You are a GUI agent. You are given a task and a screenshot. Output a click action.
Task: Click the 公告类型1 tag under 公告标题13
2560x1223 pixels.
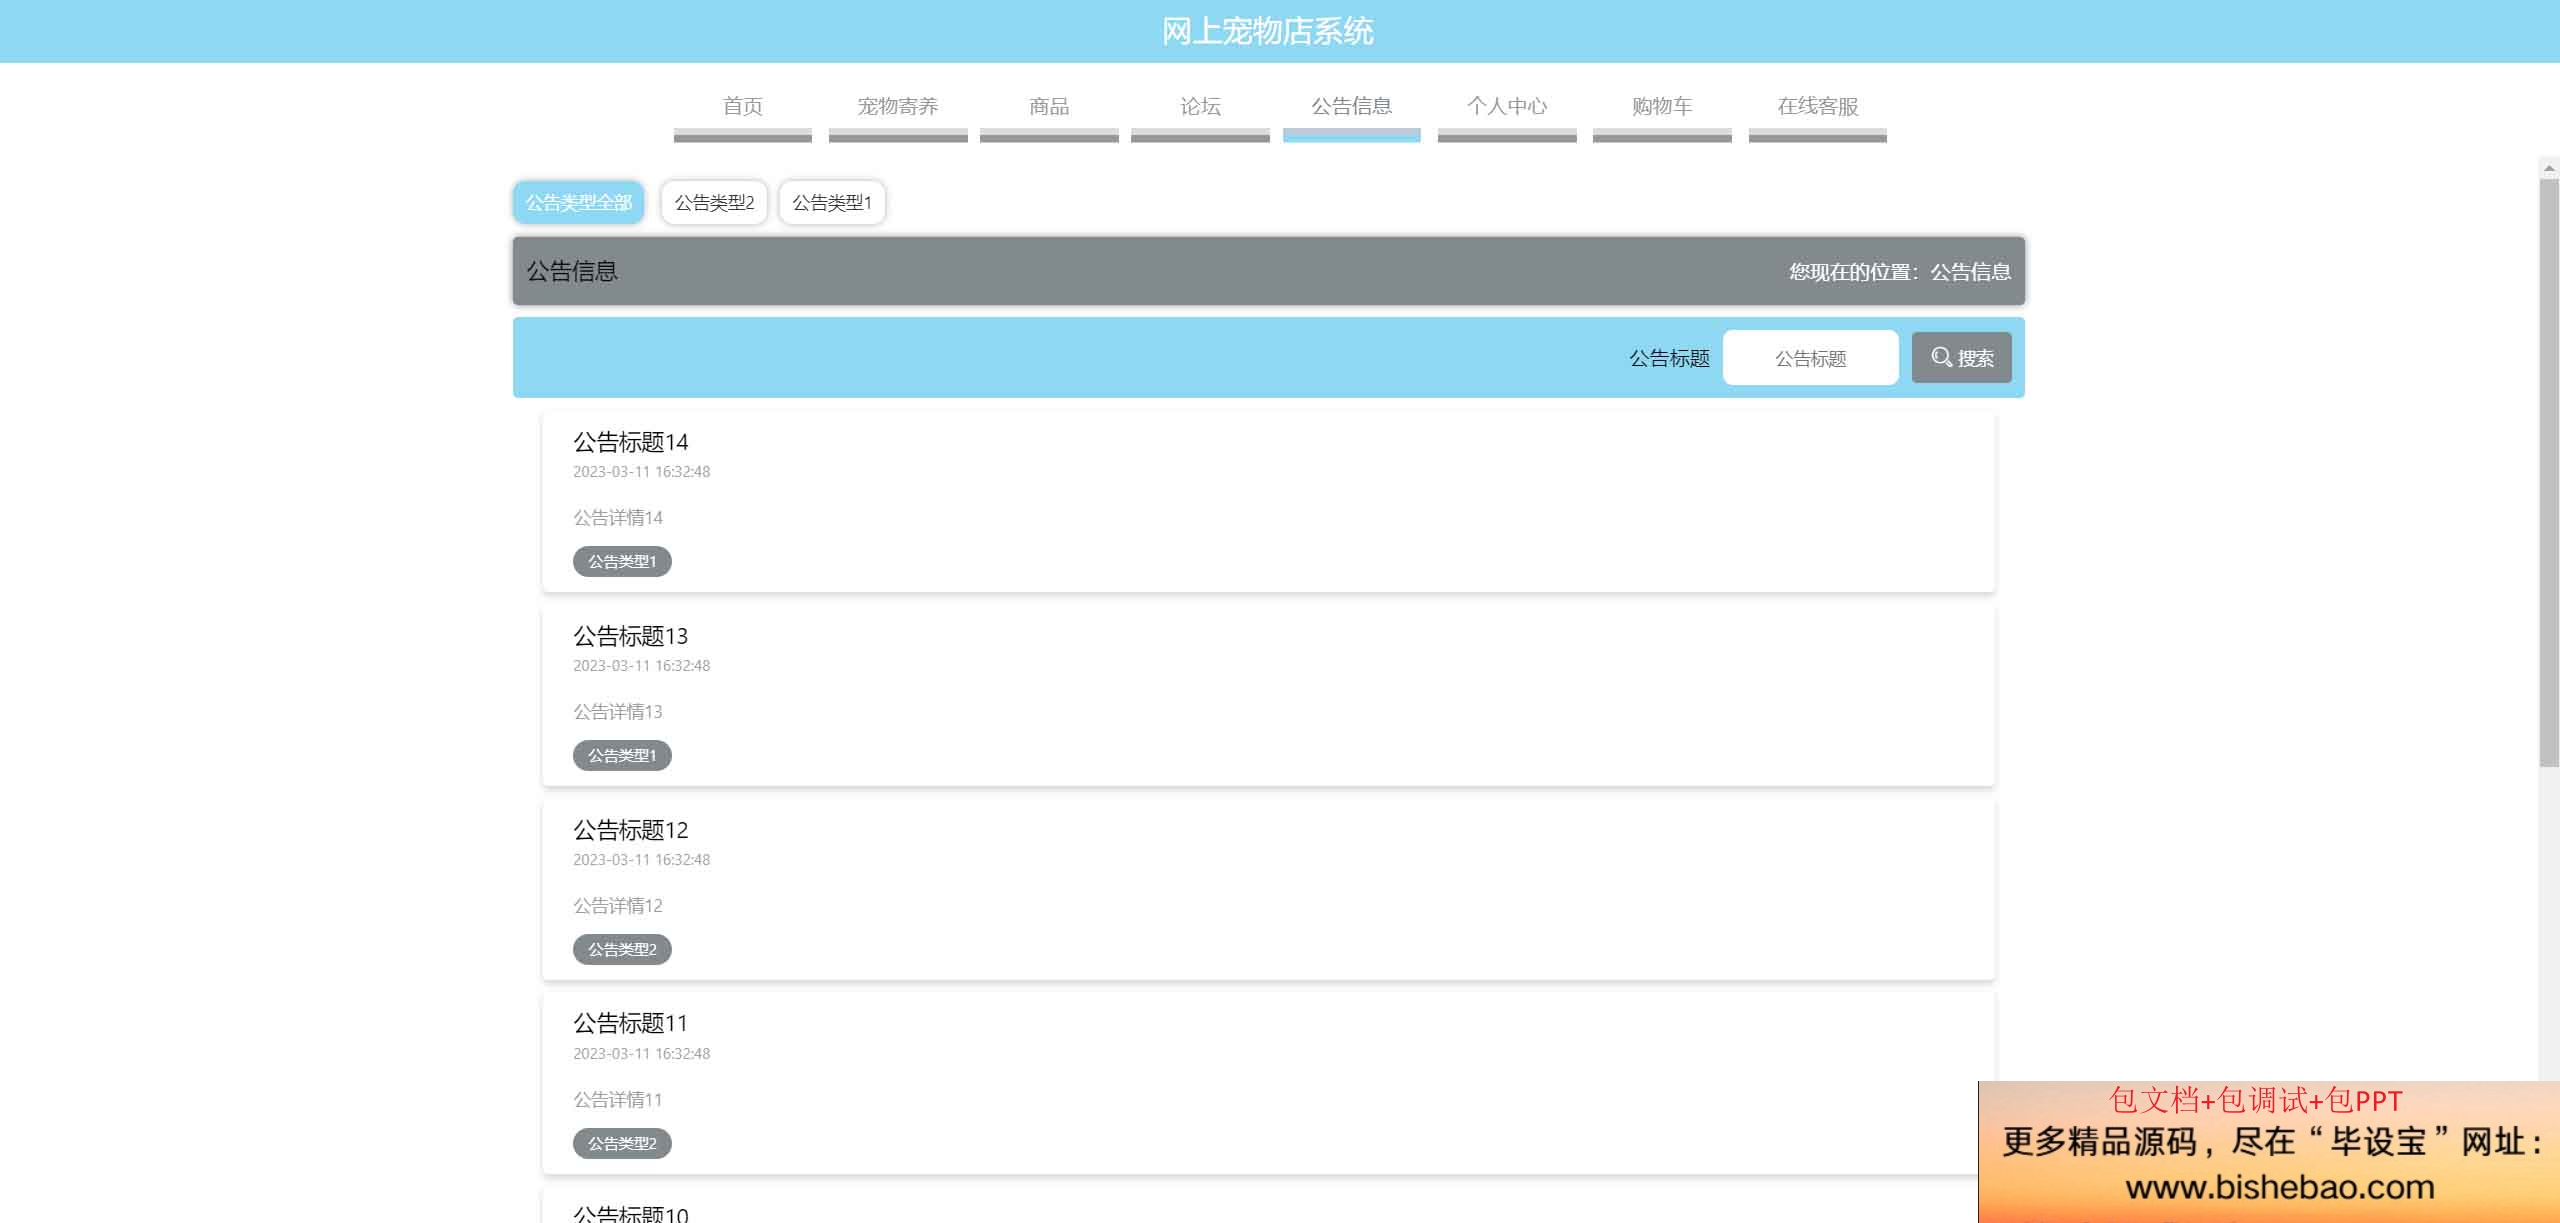(622, 755)
